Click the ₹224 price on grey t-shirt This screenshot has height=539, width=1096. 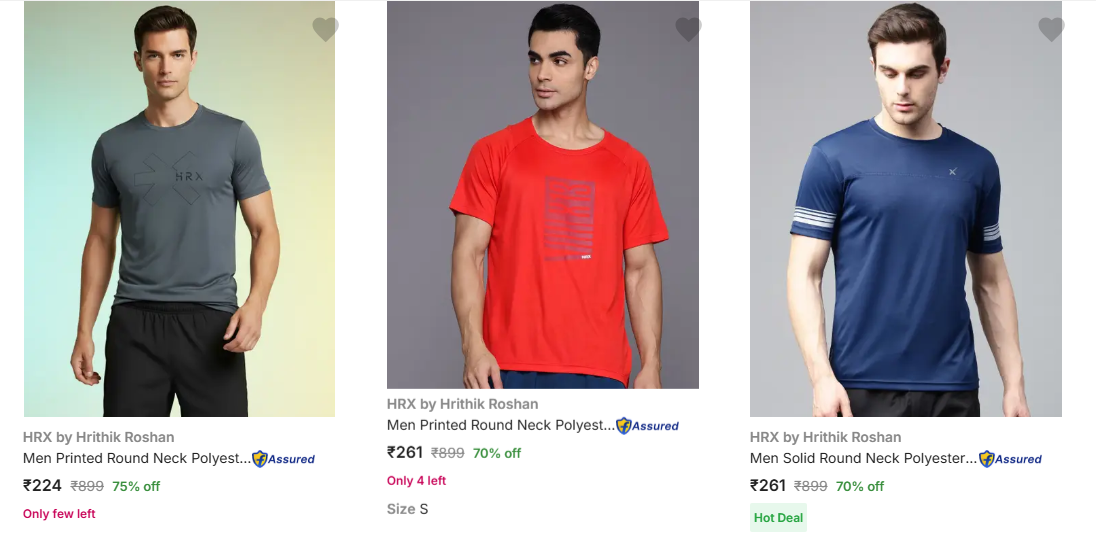[x=43, y=486]
